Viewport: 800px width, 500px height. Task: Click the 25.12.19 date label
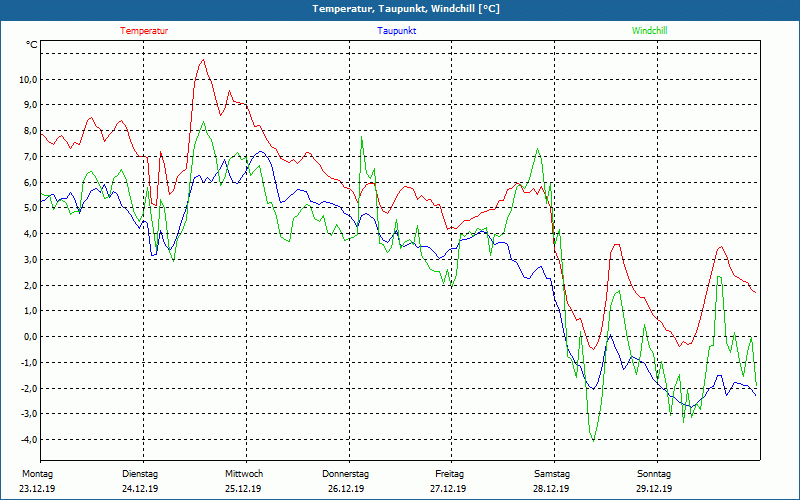(243, 489)
